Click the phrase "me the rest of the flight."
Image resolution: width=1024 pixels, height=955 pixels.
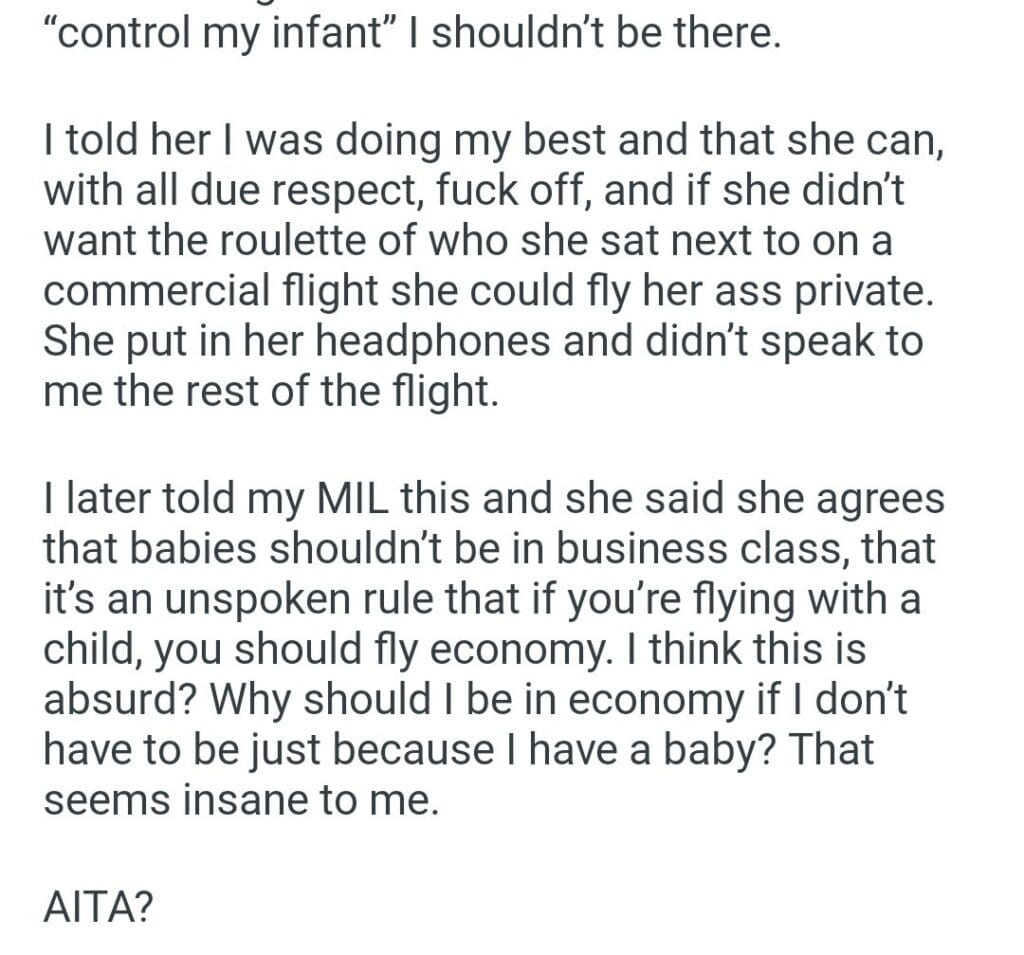point(270,392)
